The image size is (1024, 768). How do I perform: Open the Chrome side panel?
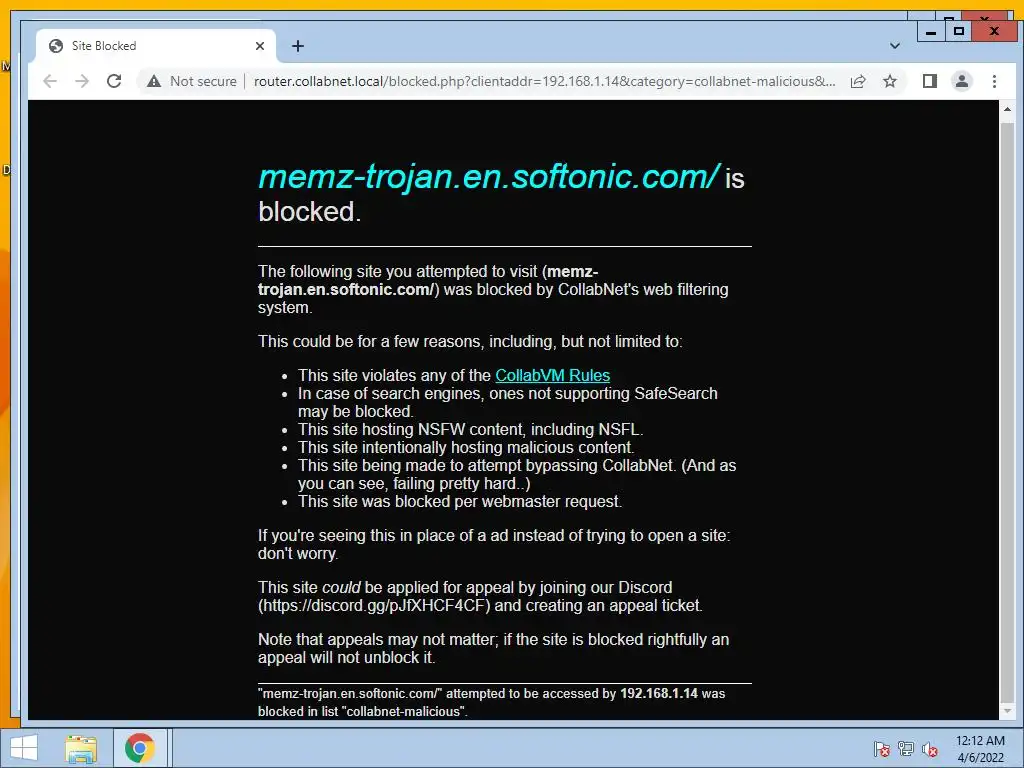click(929, 81)
